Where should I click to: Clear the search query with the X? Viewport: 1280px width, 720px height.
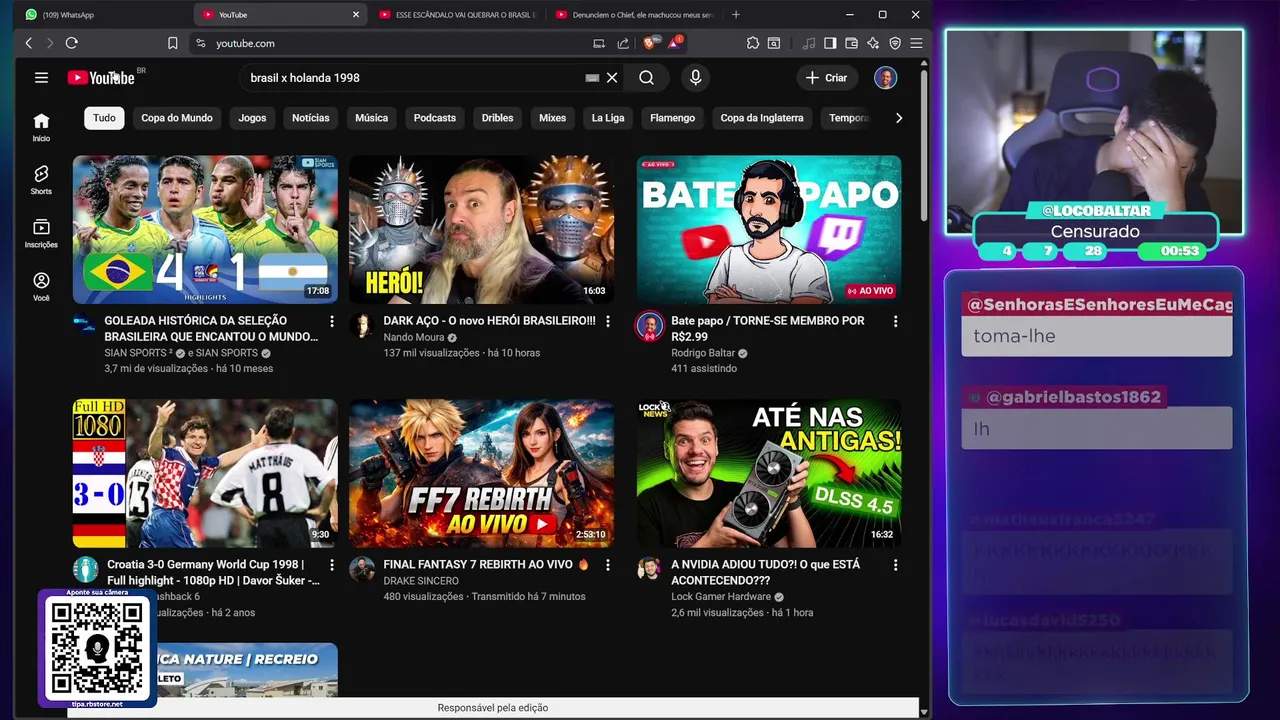[612, 77]
